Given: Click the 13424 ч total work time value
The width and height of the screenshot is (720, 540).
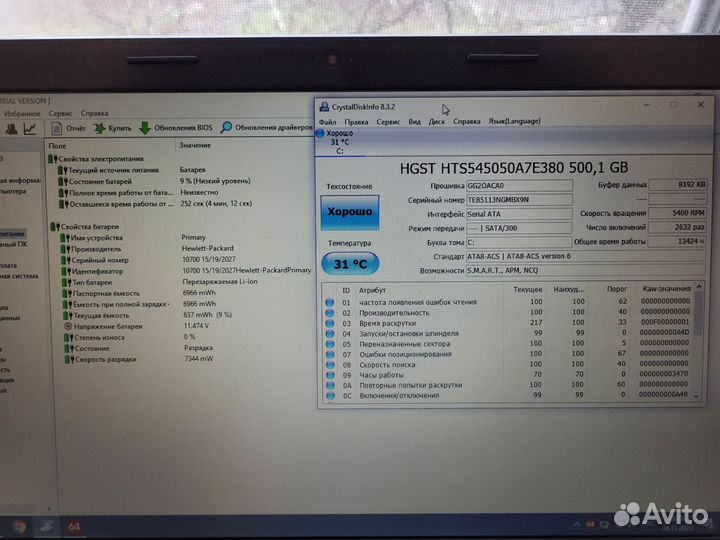Looking at the screenshot, I should point(677,241).
